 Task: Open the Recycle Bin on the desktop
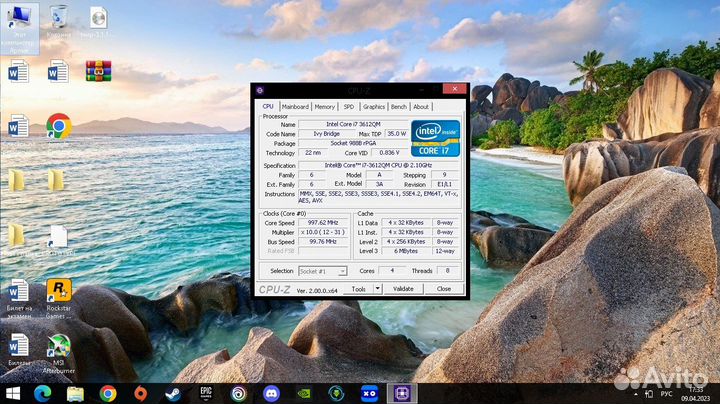click(58, 22)
